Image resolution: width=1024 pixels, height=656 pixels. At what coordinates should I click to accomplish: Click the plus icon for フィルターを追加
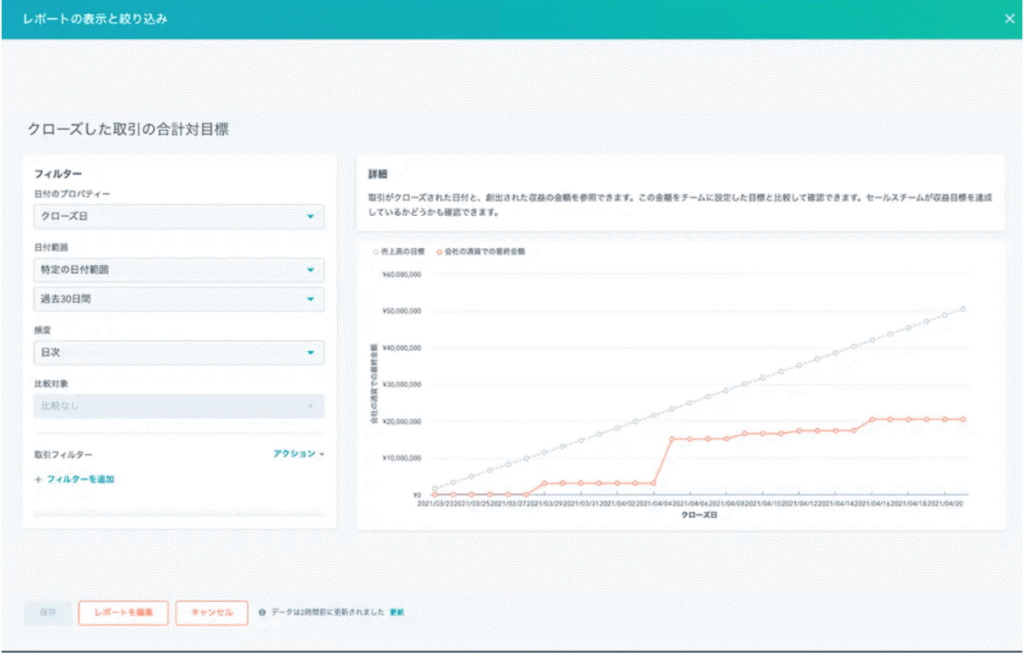coord(38,480)
